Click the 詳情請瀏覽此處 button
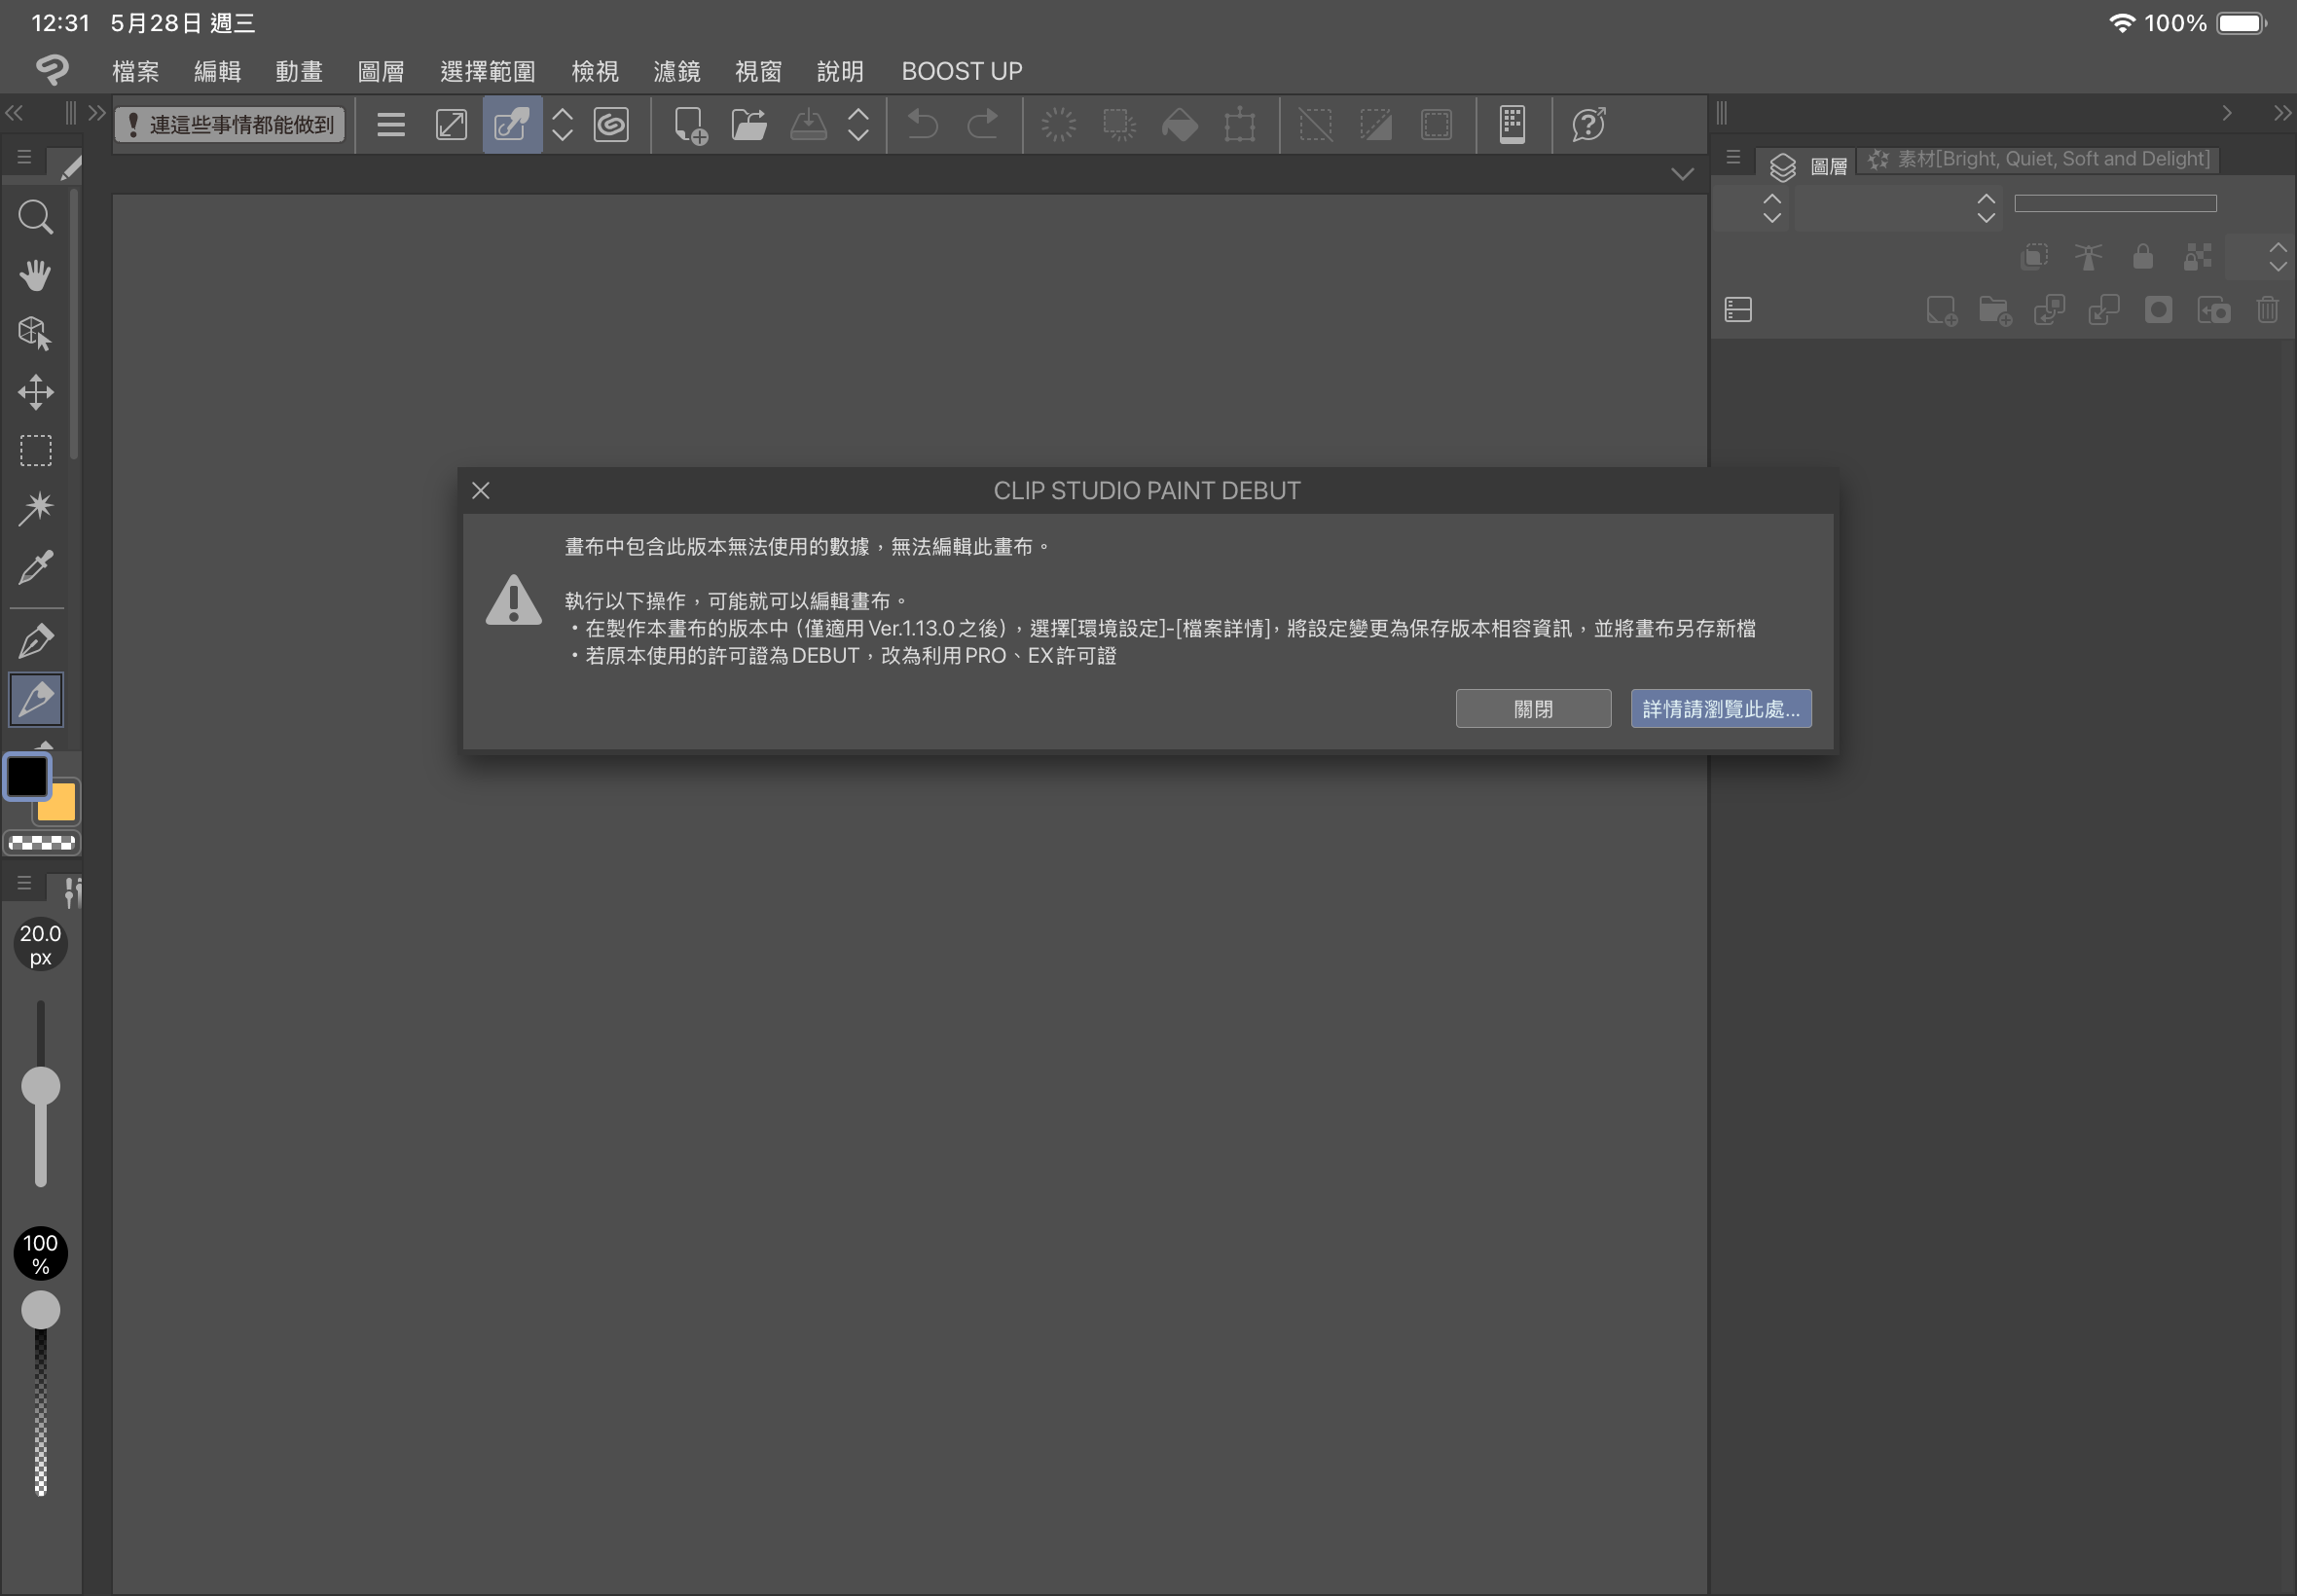 [x=1721, y=709]
